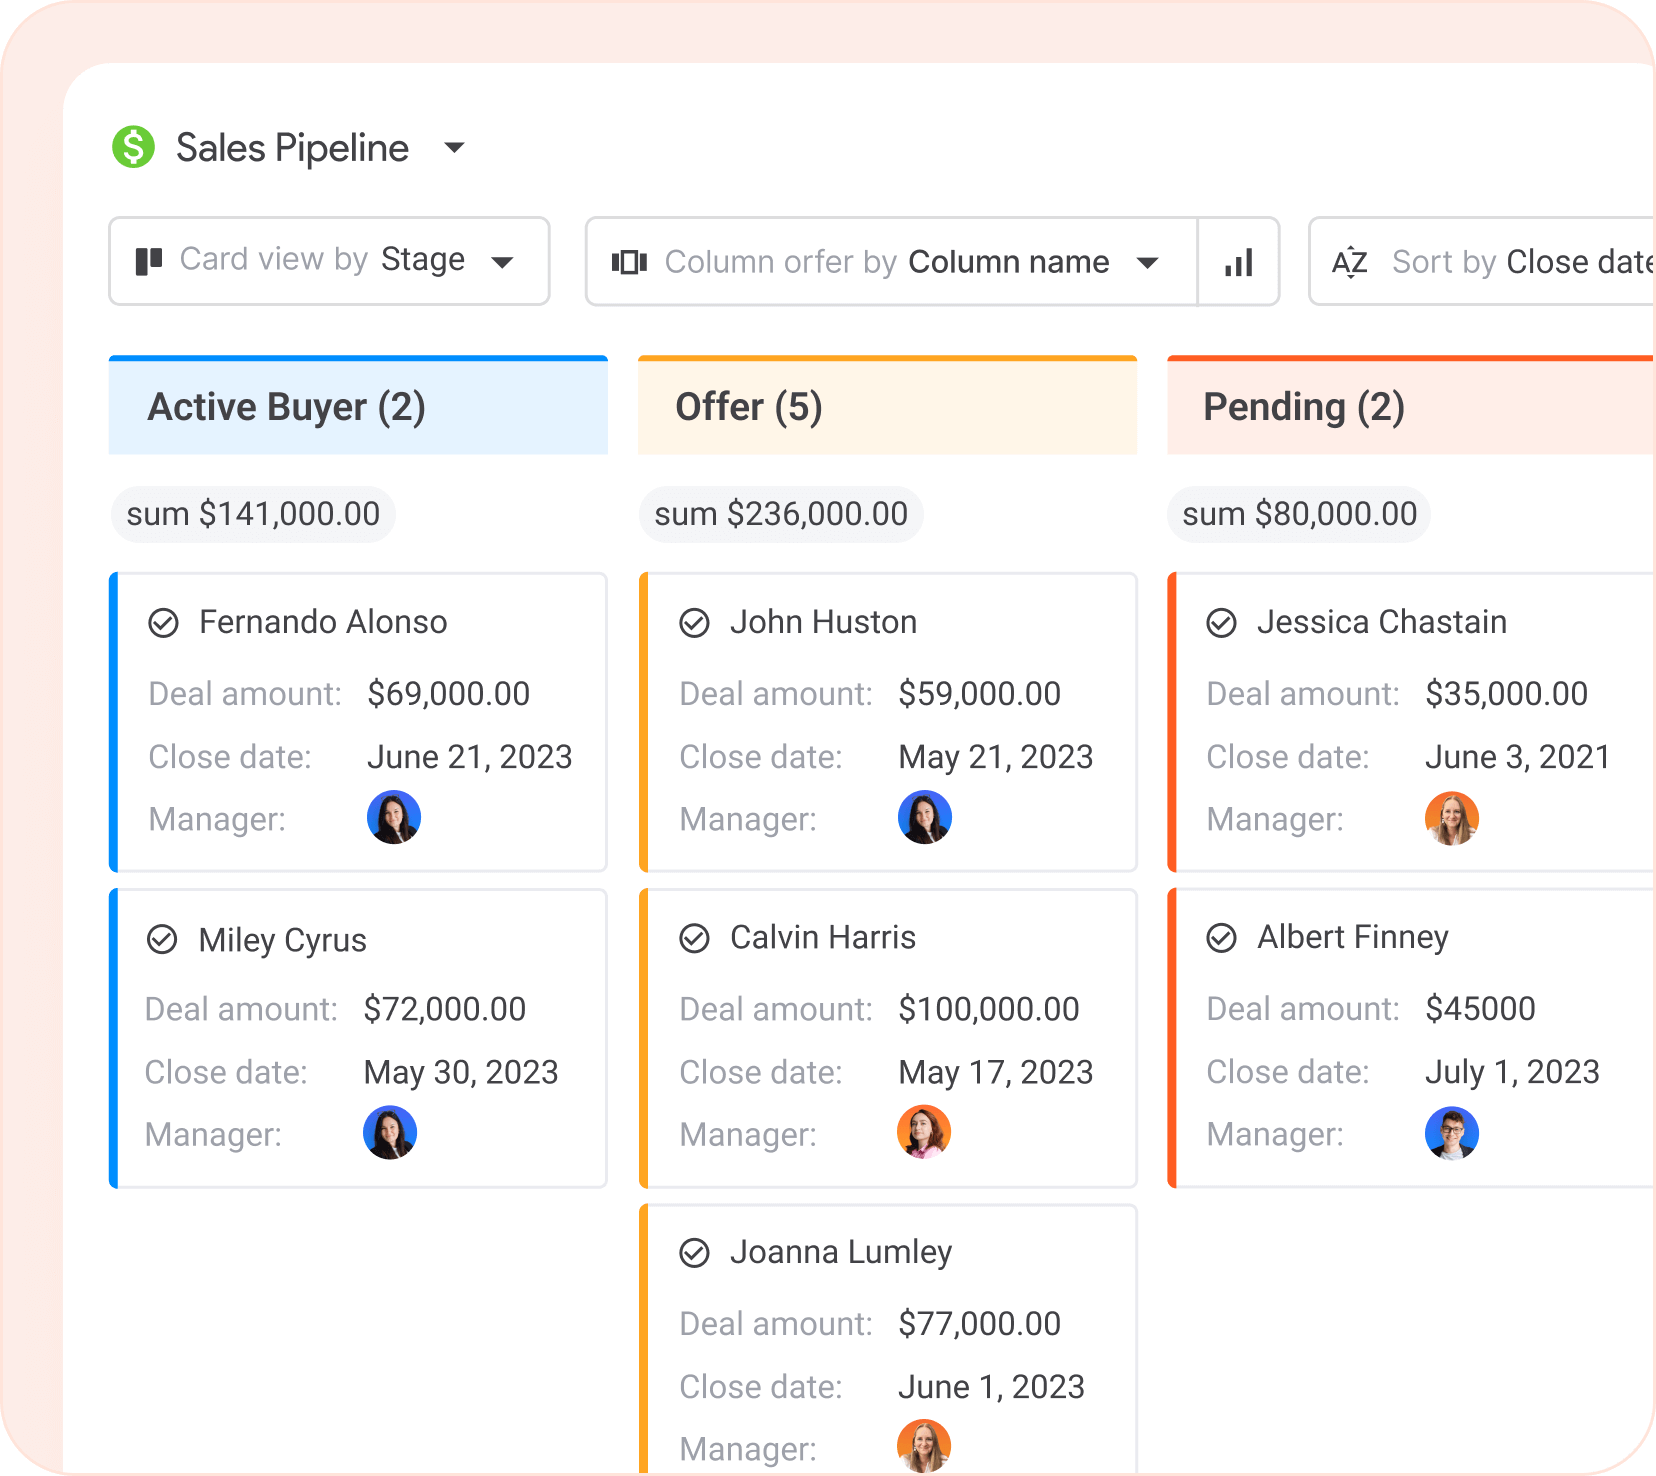Expand the Column name dropdown
The image size is (1656, 1476).
[x=1148, y=261]
